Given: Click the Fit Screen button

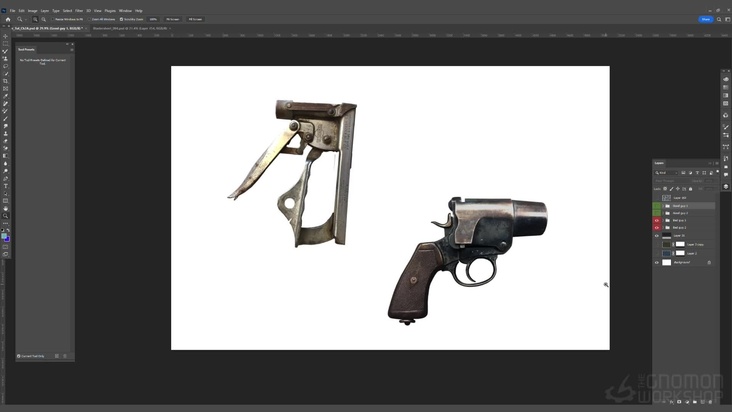Looking at the screenshot, I should click(172, 19).
